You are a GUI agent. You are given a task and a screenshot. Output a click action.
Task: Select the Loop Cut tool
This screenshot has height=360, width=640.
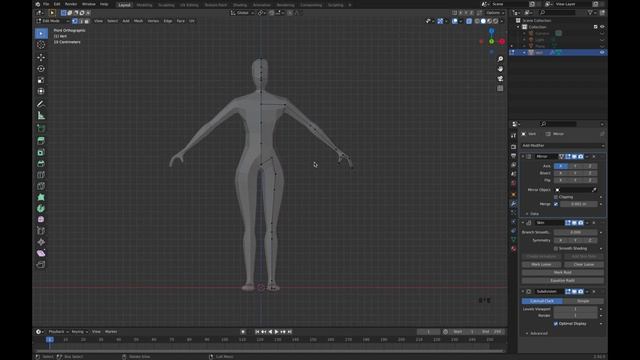coord(41,175)
